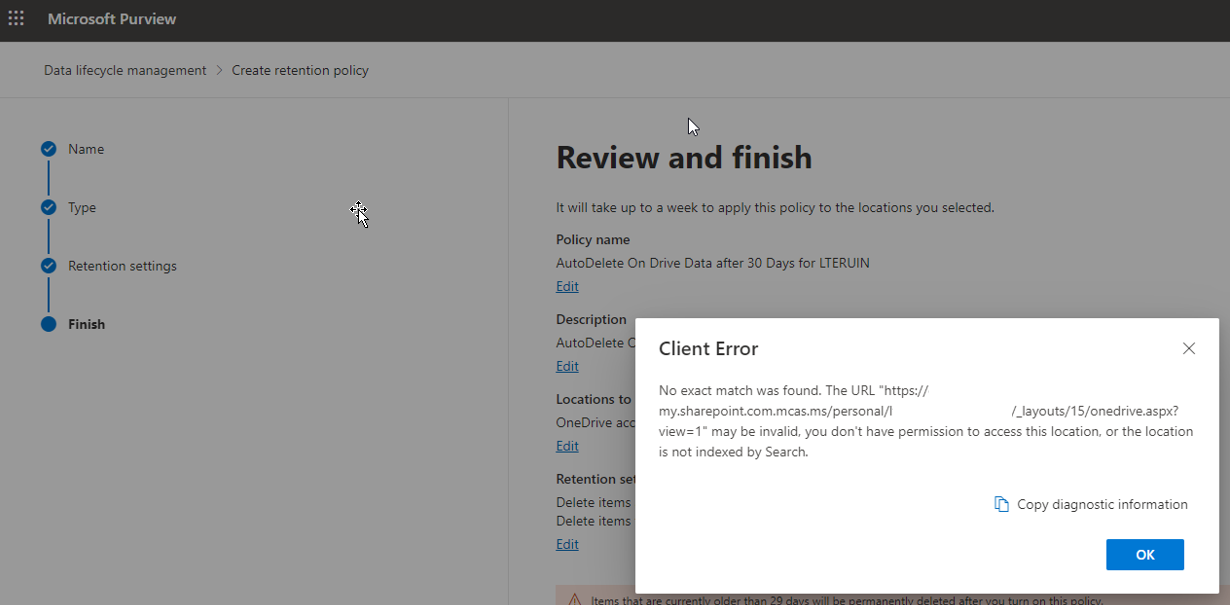Click the Microsoft Purview header title
Viewport: 1230px width, 605px height.
point(112,19)
